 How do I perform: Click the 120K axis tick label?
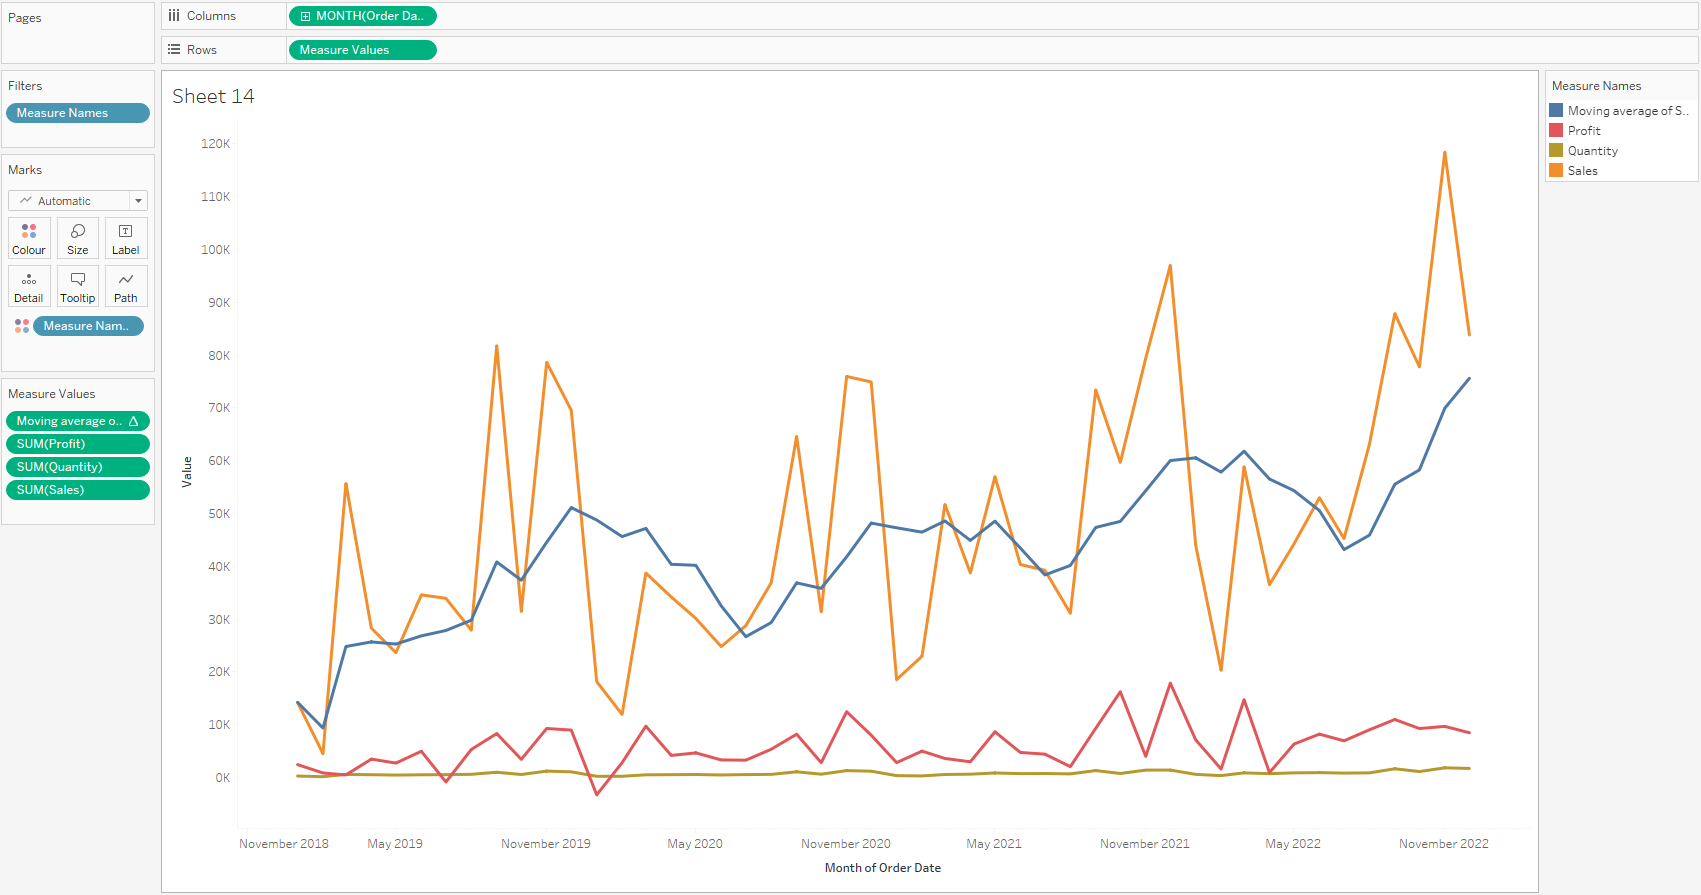216,144
